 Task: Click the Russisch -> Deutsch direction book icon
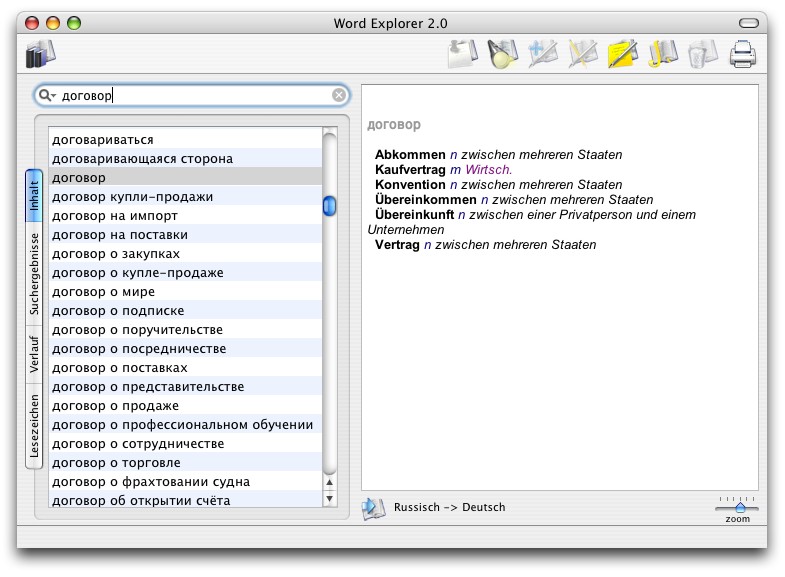[373, 508]
